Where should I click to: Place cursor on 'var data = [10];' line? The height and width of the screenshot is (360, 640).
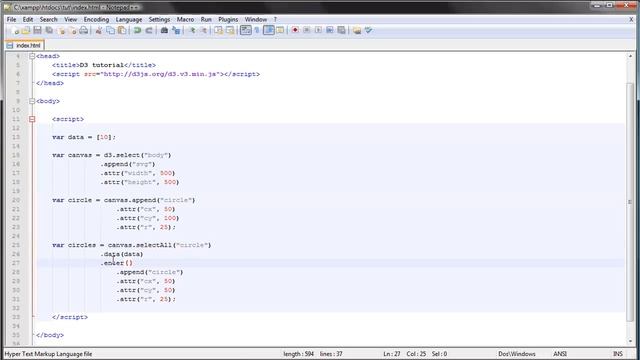[x=84, y=137]
